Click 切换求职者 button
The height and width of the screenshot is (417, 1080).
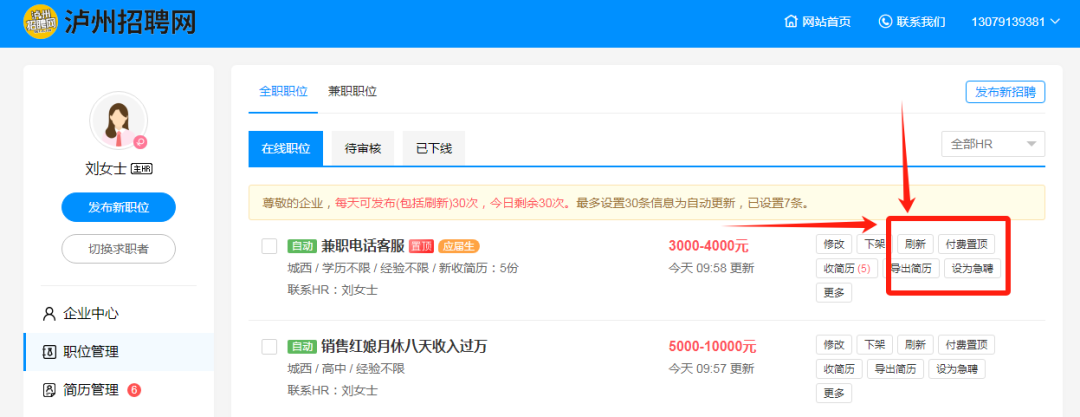118,249
